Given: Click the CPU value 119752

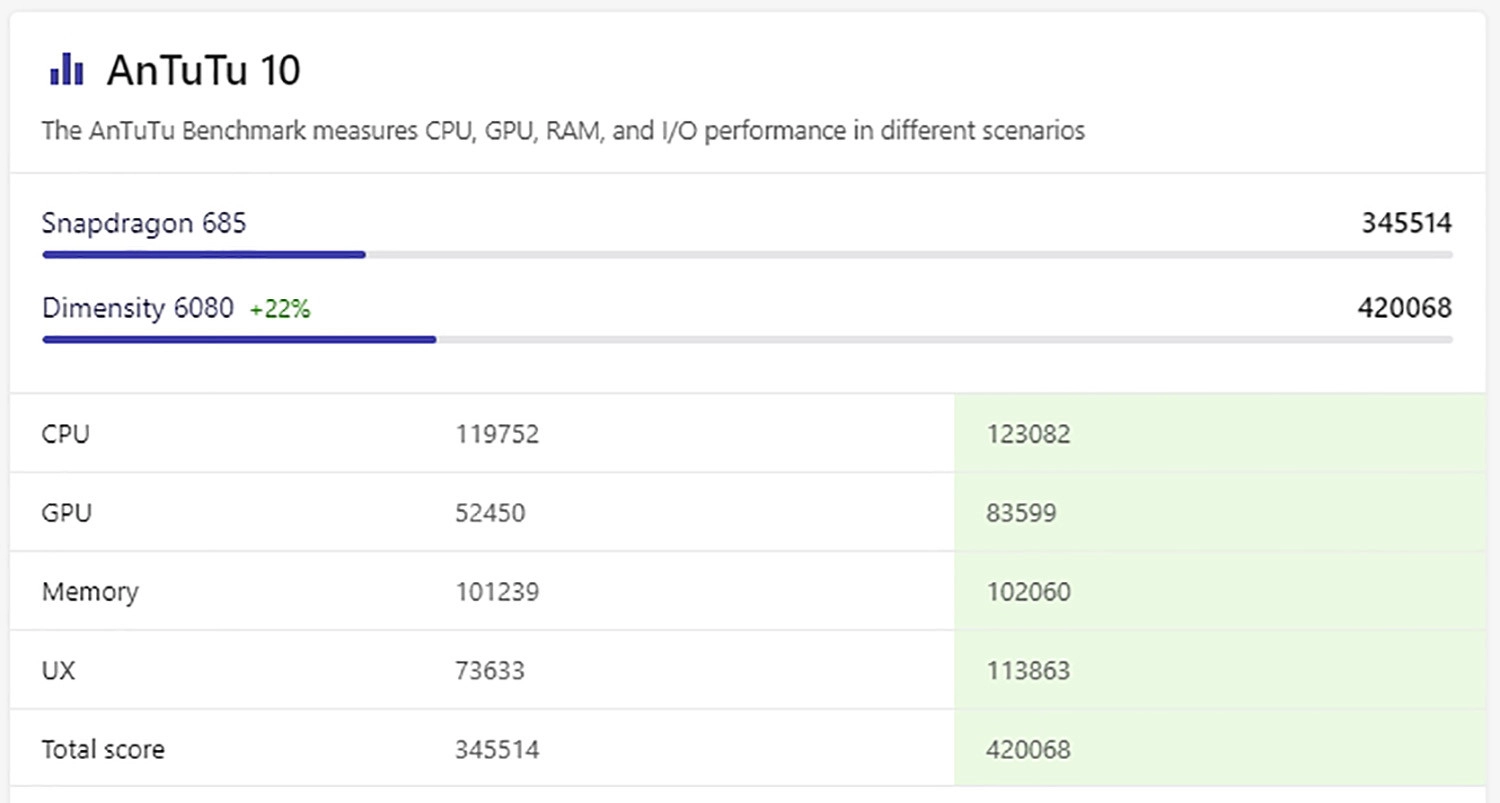Looking at the screenshot, I should point(497,434).
